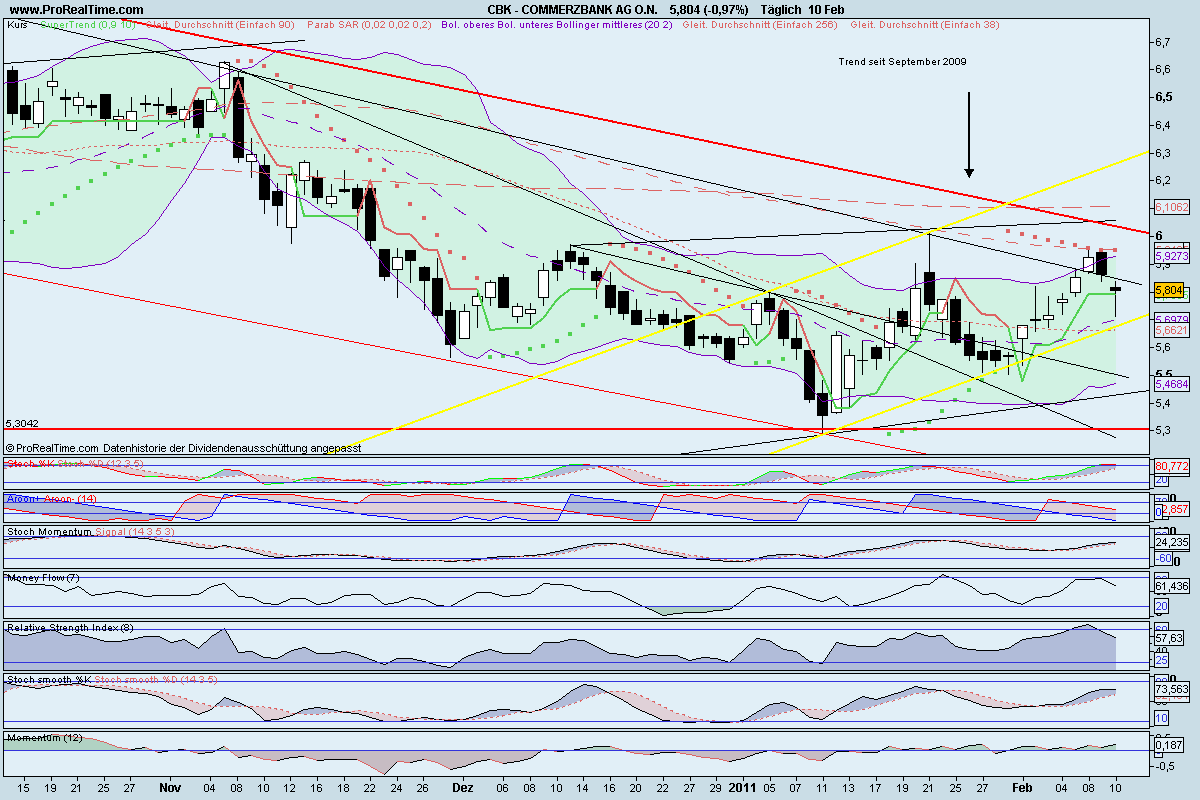Click the 6,4 tick on the price axis
This screenshot has height=800, width=1200.
[1163, 125]
